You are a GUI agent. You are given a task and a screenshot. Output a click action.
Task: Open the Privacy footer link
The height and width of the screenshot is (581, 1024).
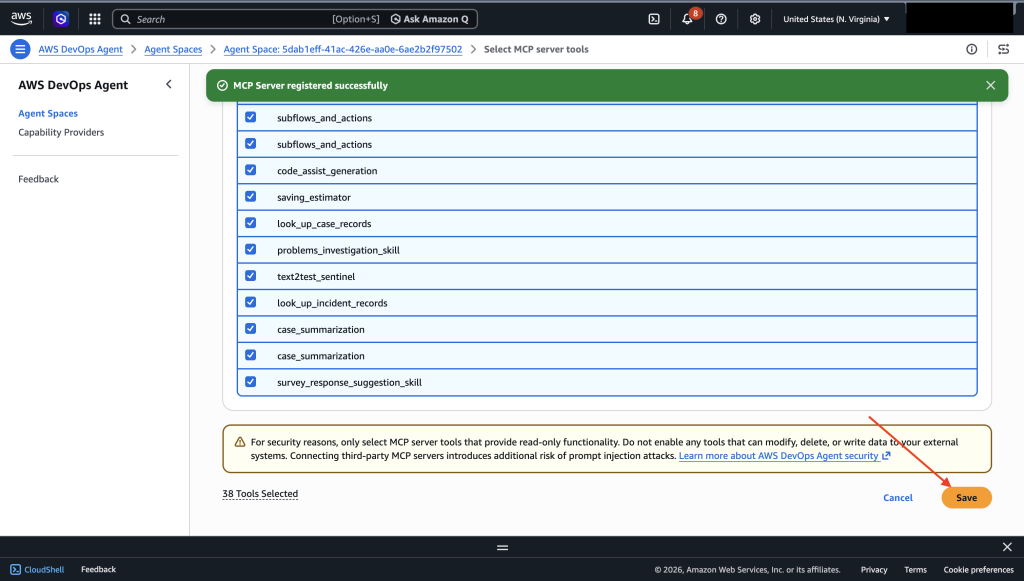pos(874,569)
